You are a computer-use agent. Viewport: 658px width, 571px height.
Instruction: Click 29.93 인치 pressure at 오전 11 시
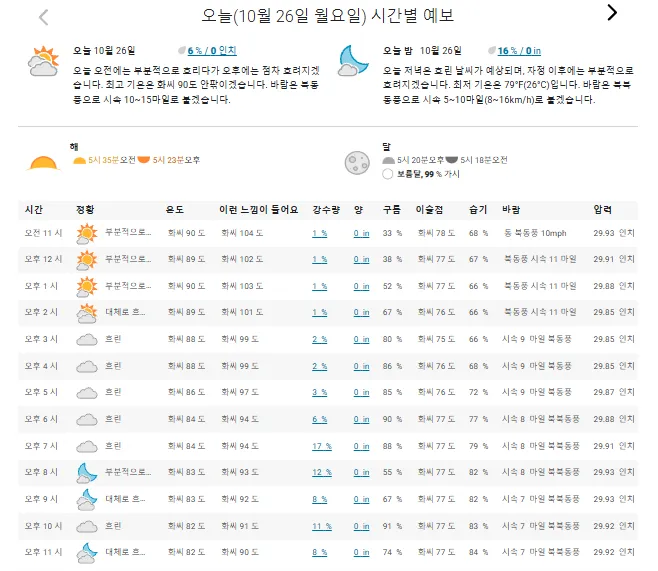[x=614, y=233]
